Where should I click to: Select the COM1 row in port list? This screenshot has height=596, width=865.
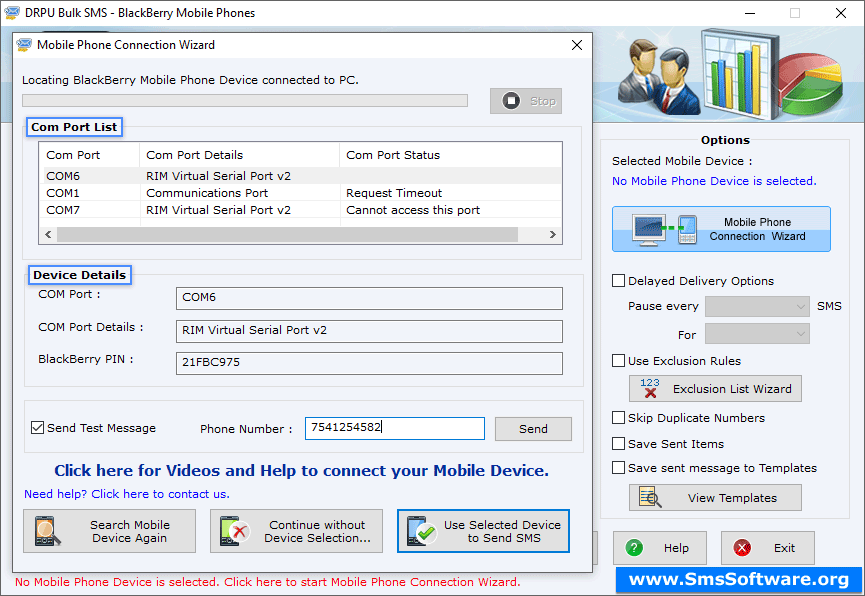pos(301,193)
